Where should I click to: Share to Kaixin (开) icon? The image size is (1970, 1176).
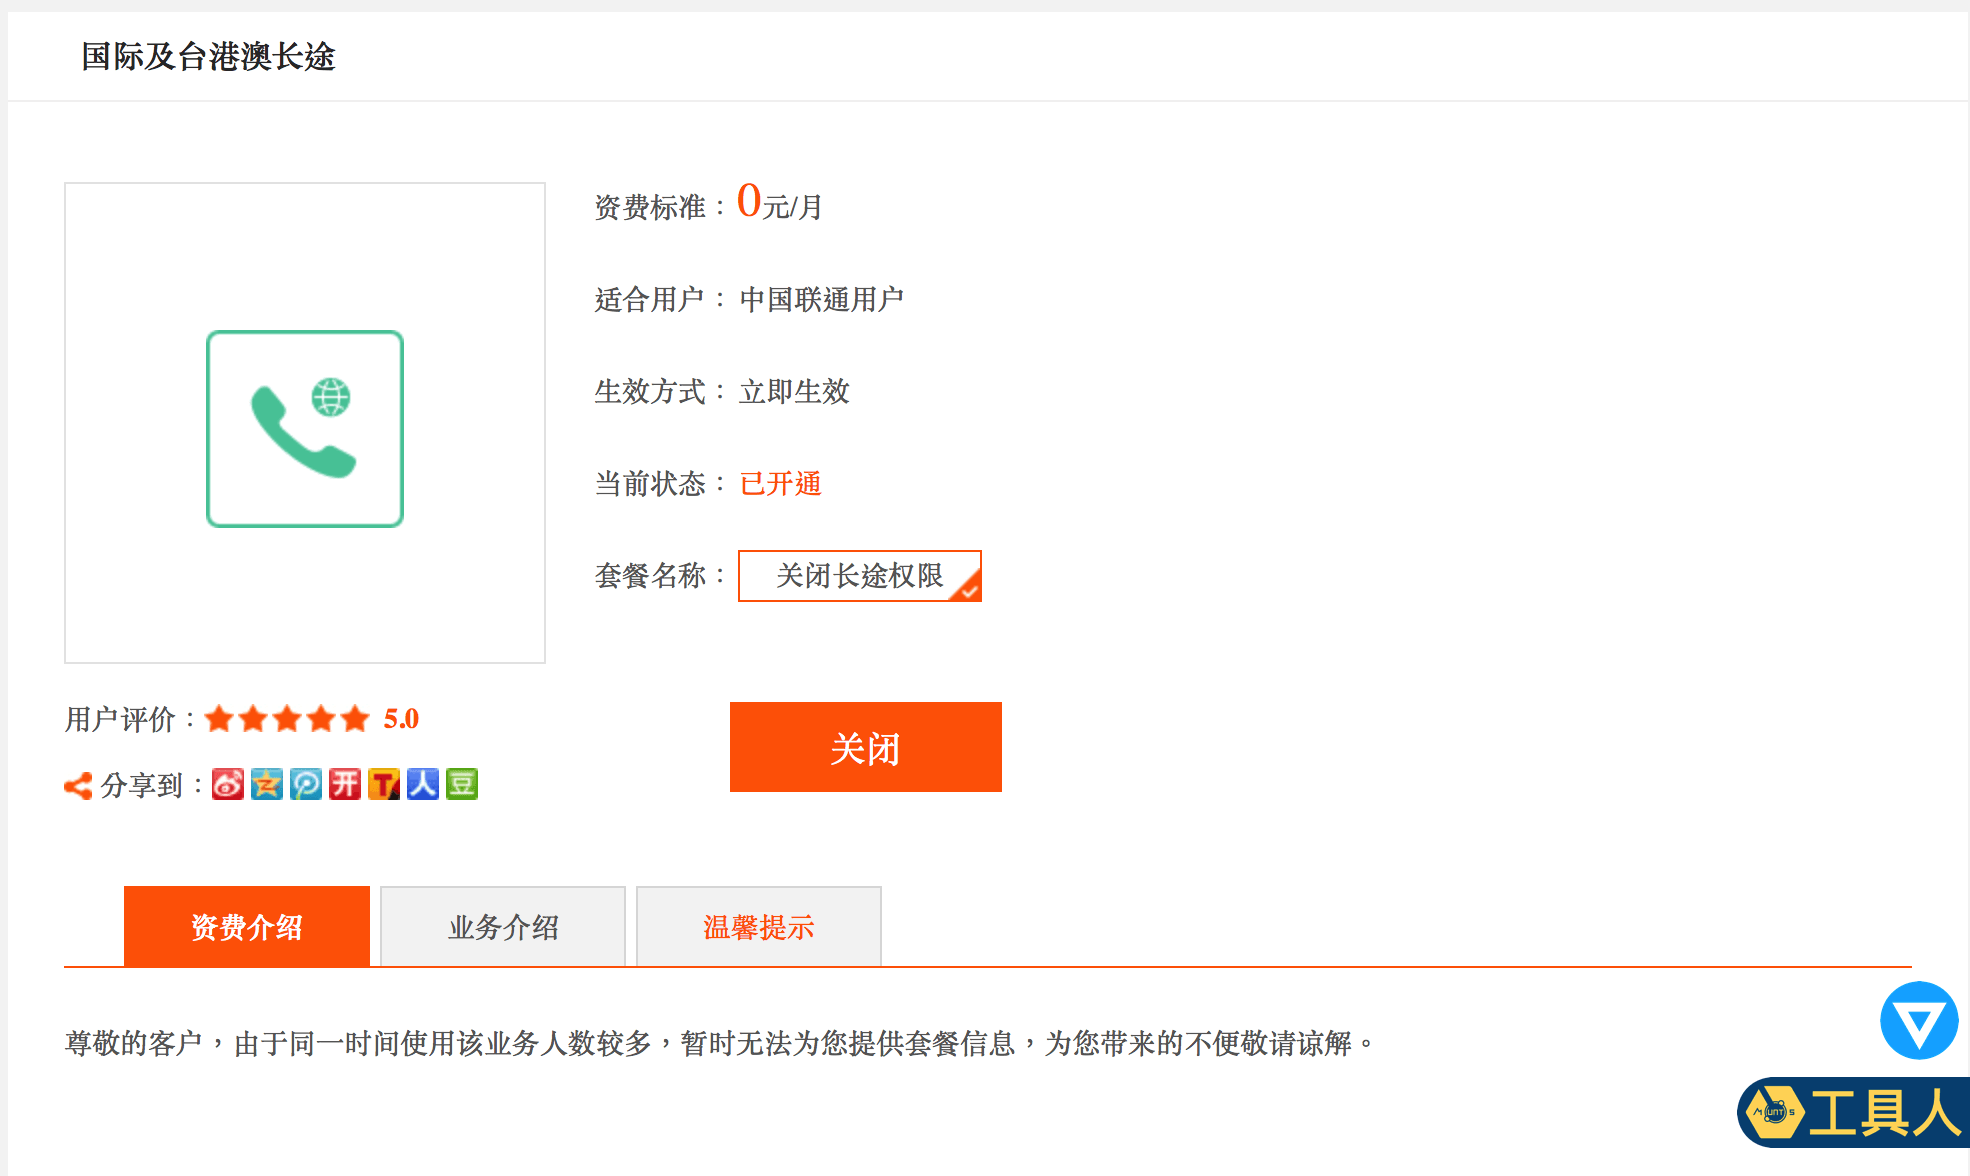coord(345,784)
